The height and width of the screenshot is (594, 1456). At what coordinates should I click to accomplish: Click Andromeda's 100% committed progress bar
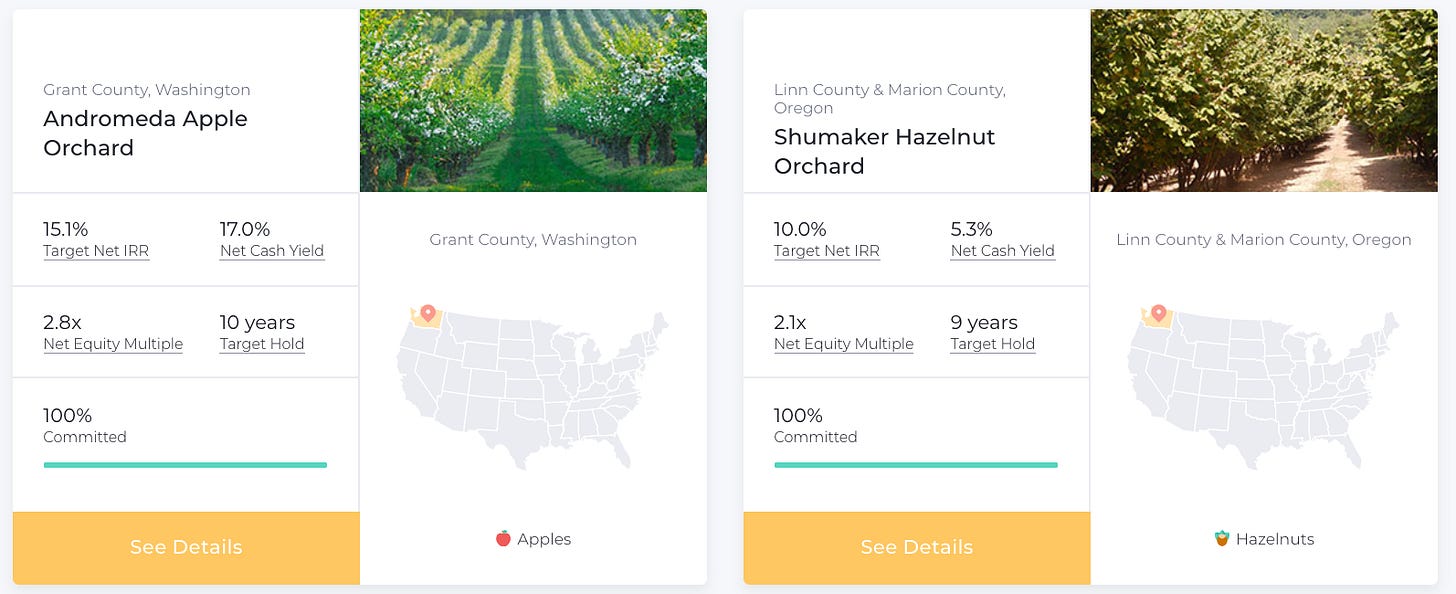185,465
